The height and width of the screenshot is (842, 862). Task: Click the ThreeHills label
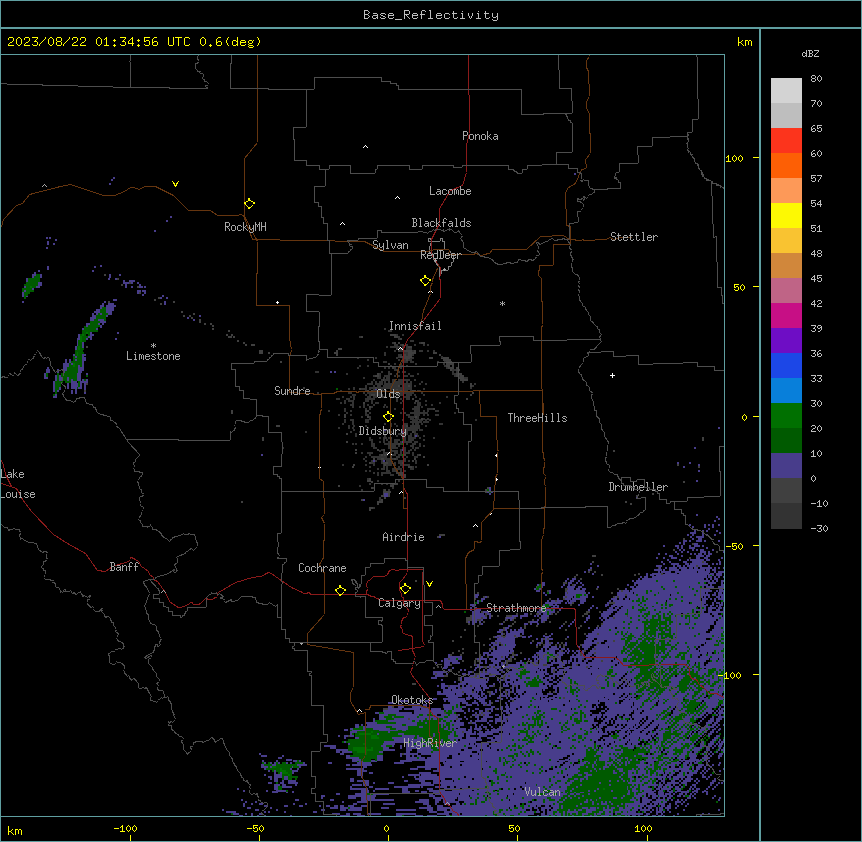[537, 418]
